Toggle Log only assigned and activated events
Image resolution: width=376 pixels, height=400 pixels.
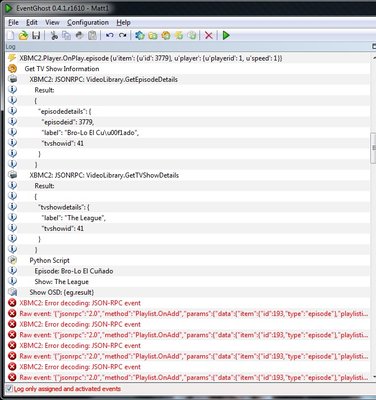point(9,389)
